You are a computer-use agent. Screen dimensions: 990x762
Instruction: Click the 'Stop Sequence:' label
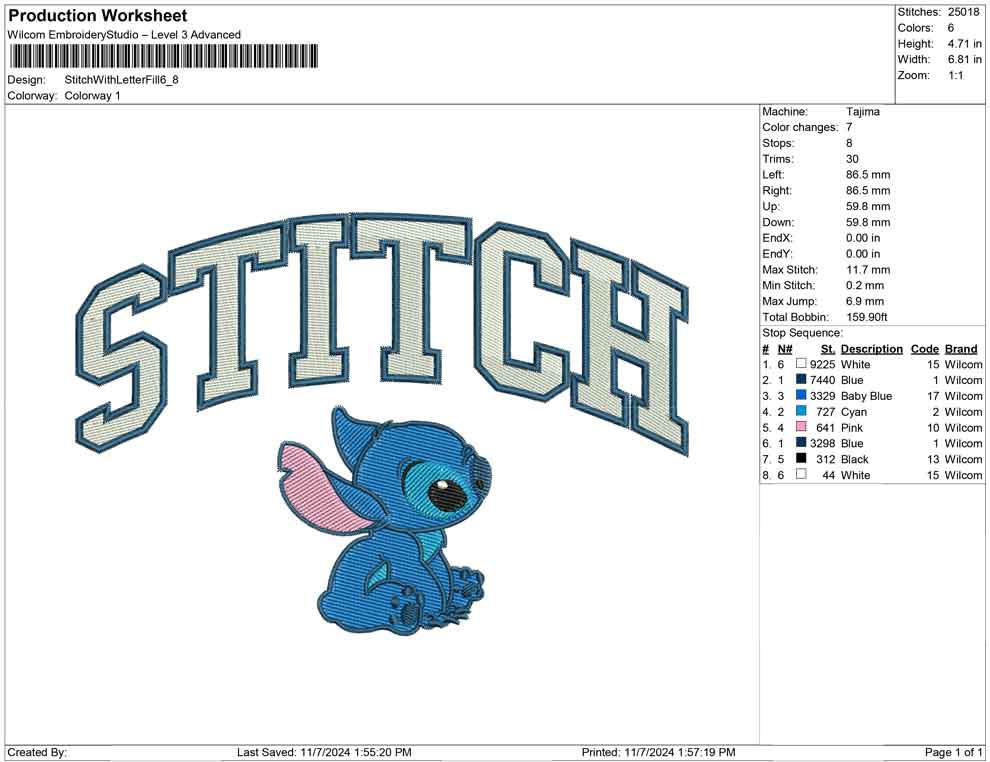(x=802, y=333)
